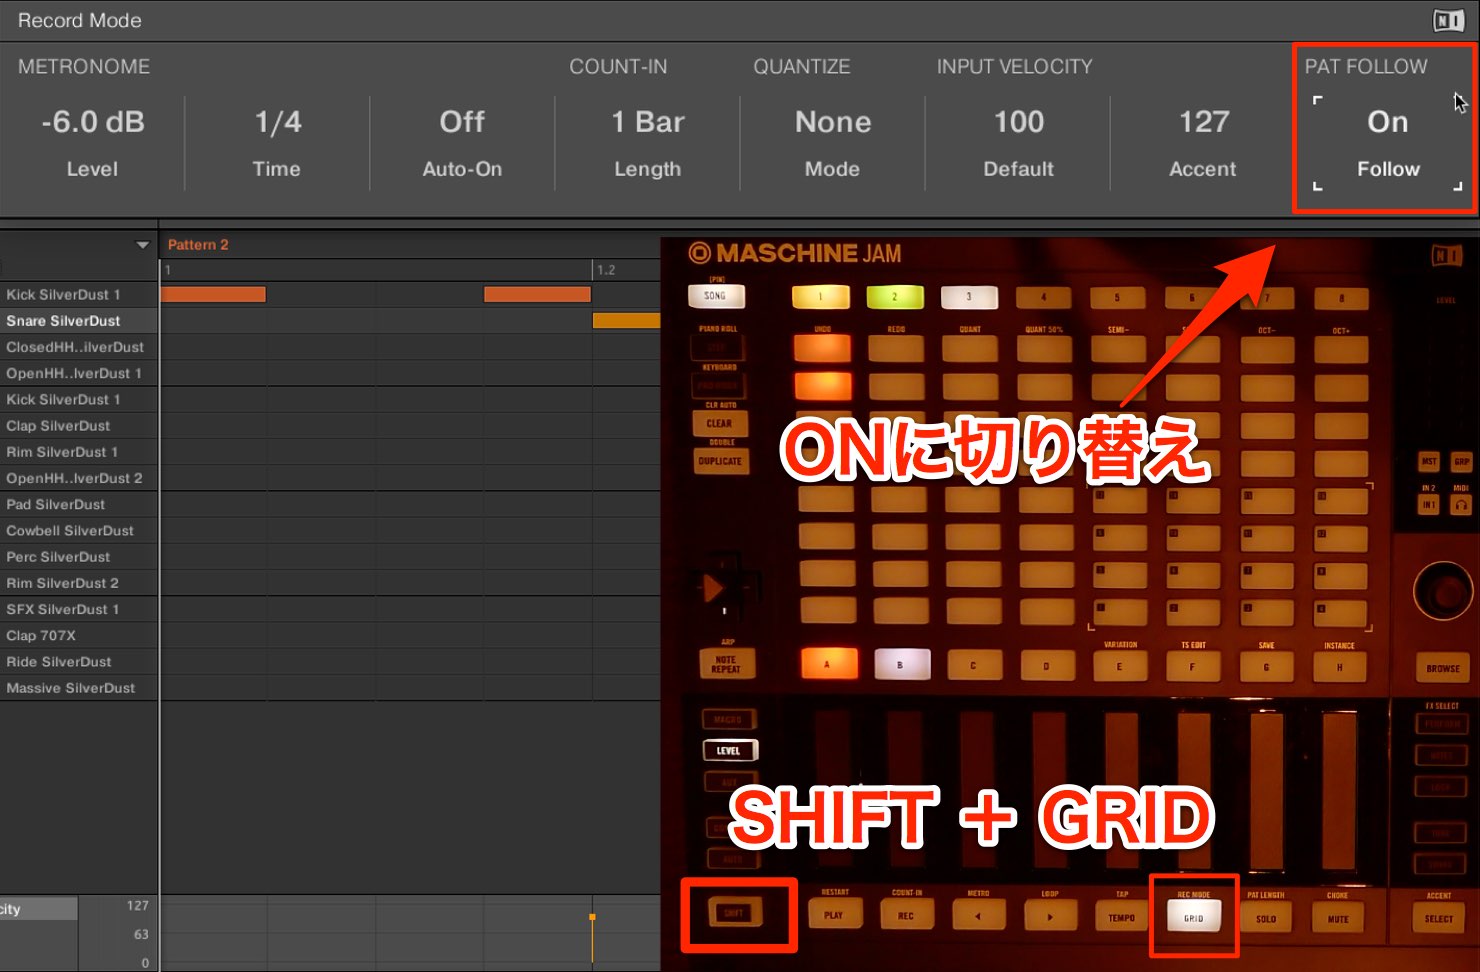Touch the eighth touch strip
Viewport: 1480px width, 972px height.
coord(1339,789)
